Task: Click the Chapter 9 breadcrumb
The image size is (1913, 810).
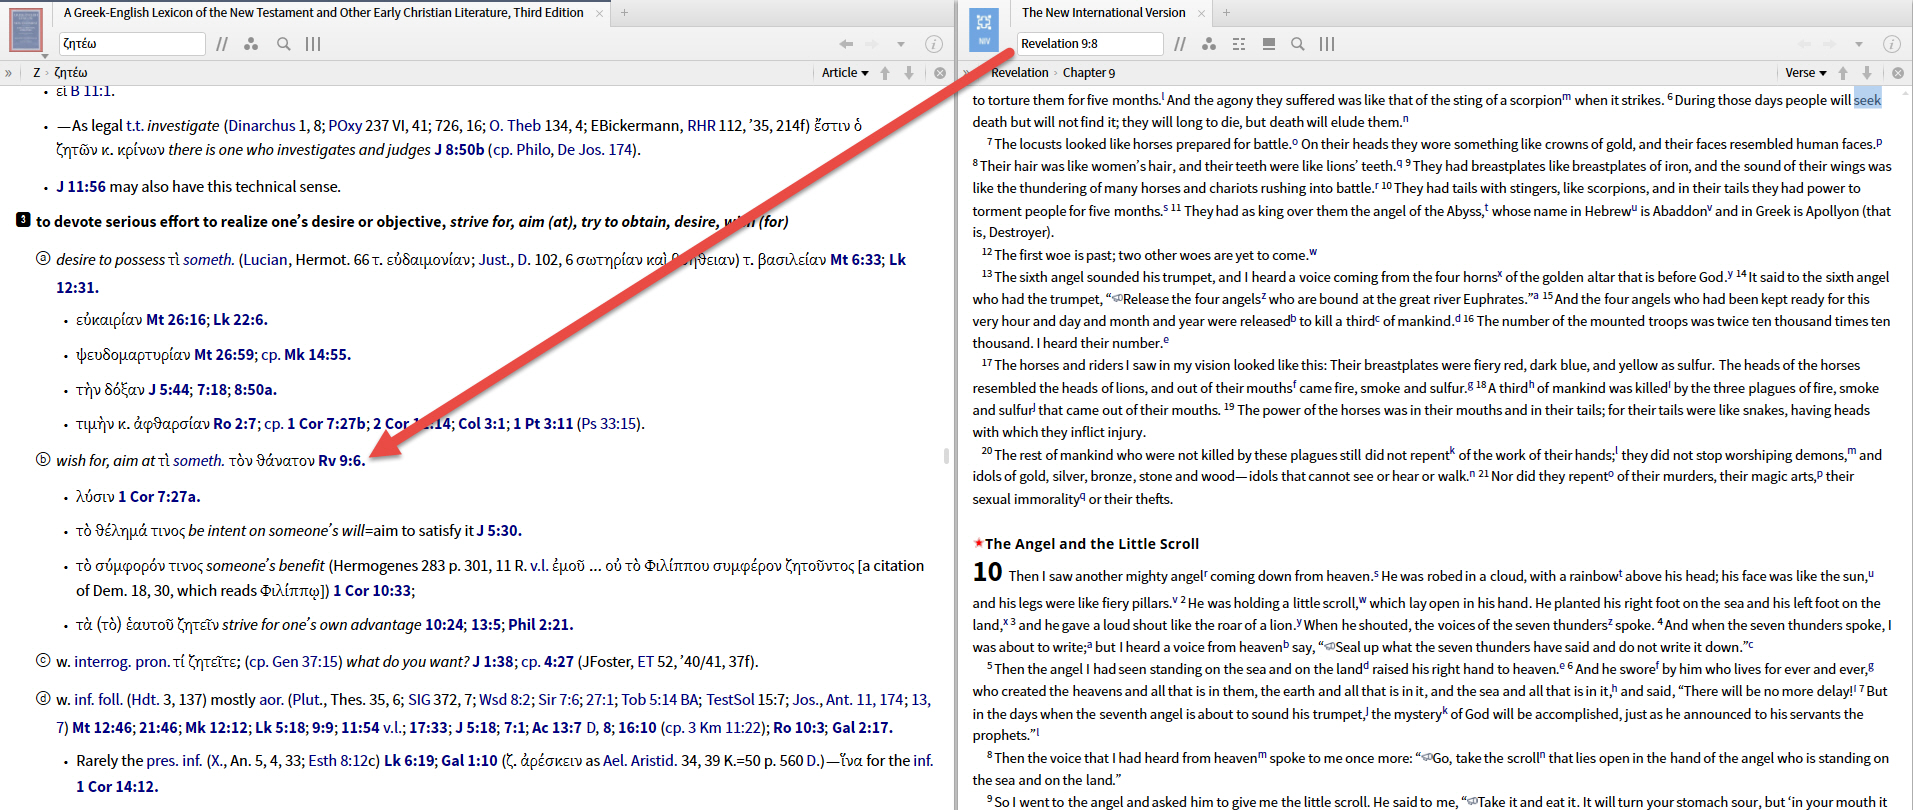Action: coord(1089,73)
